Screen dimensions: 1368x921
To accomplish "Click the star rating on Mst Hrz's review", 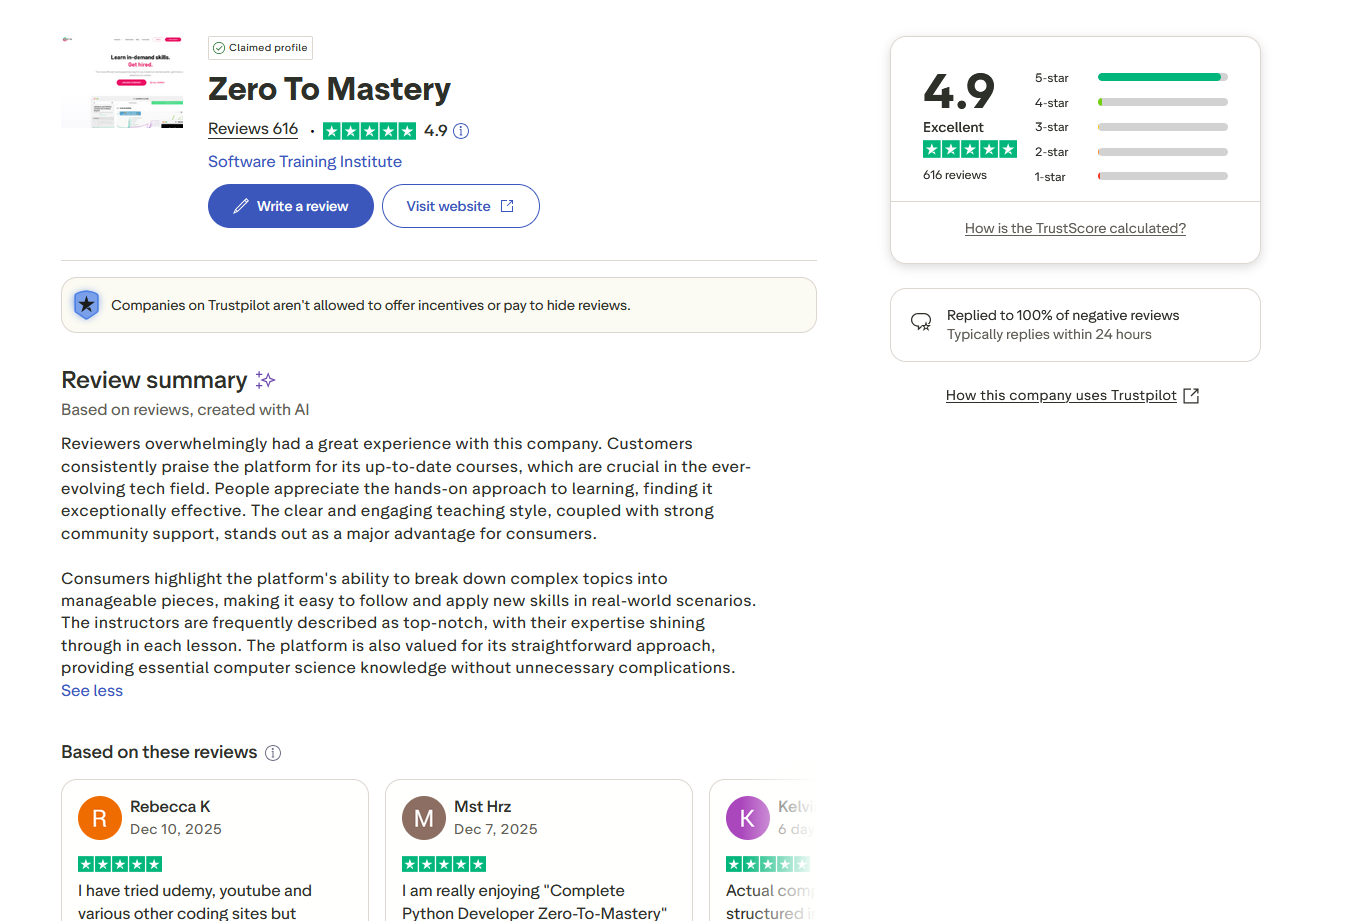I will coord(444,864).
